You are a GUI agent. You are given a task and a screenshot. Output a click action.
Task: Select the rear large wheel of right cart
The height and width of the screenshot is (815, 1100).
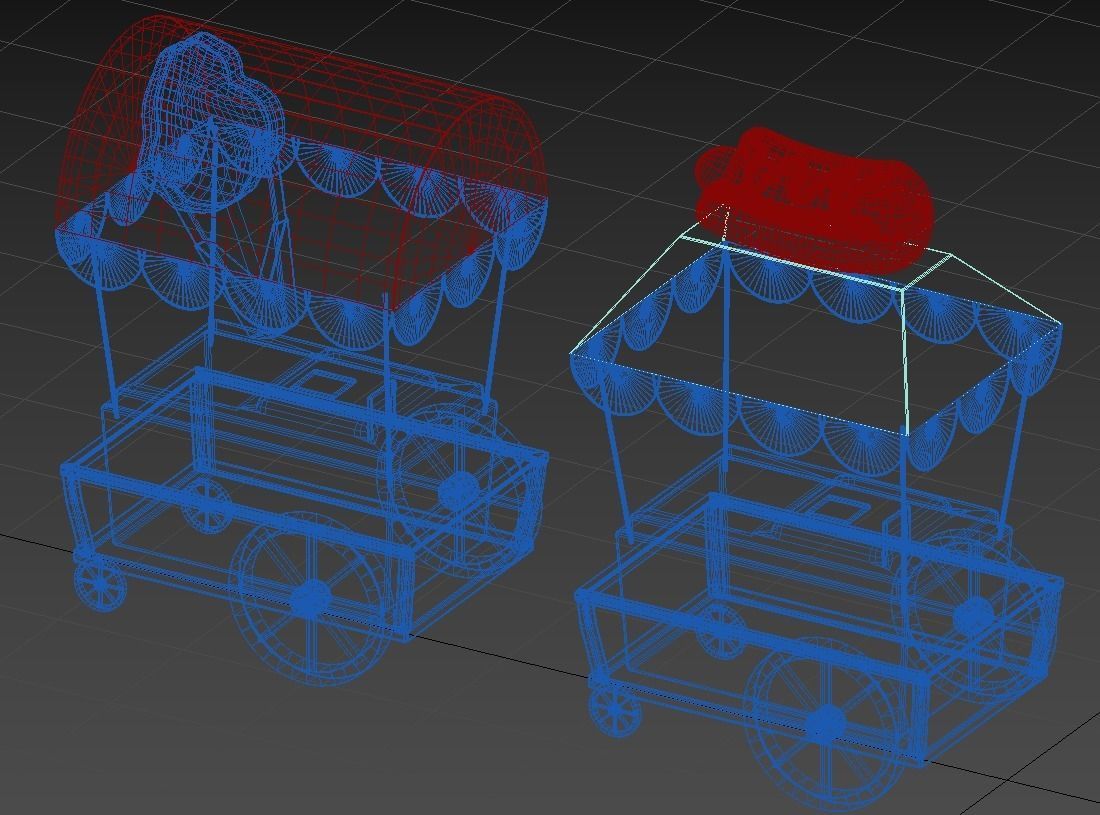972,614
